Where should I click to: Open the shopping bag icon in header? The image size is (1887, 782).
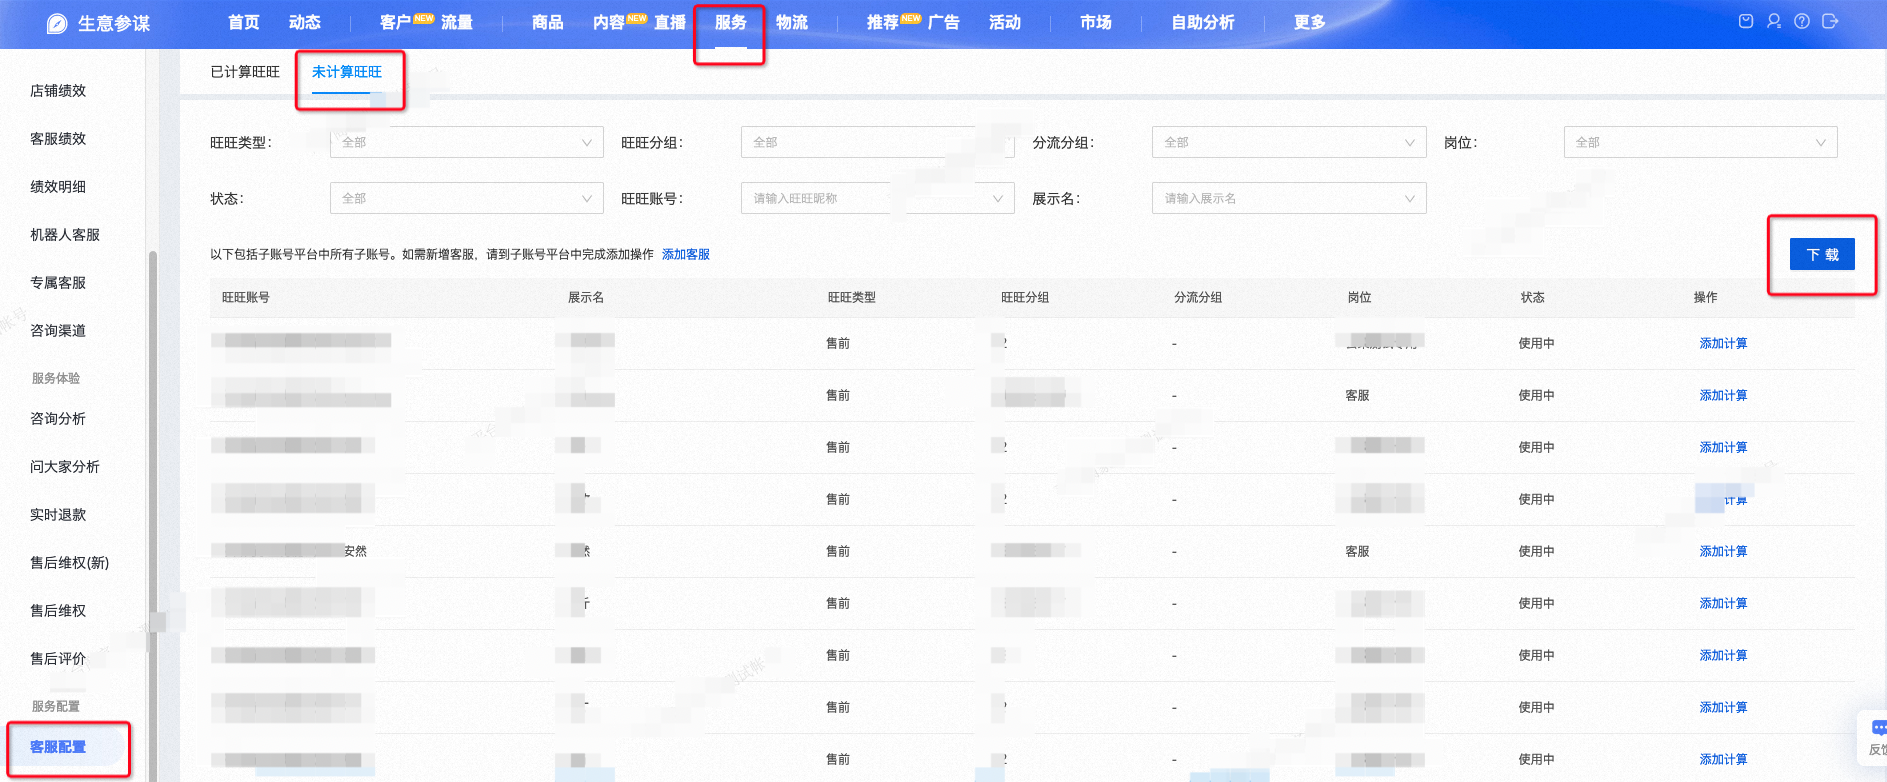1746,21
